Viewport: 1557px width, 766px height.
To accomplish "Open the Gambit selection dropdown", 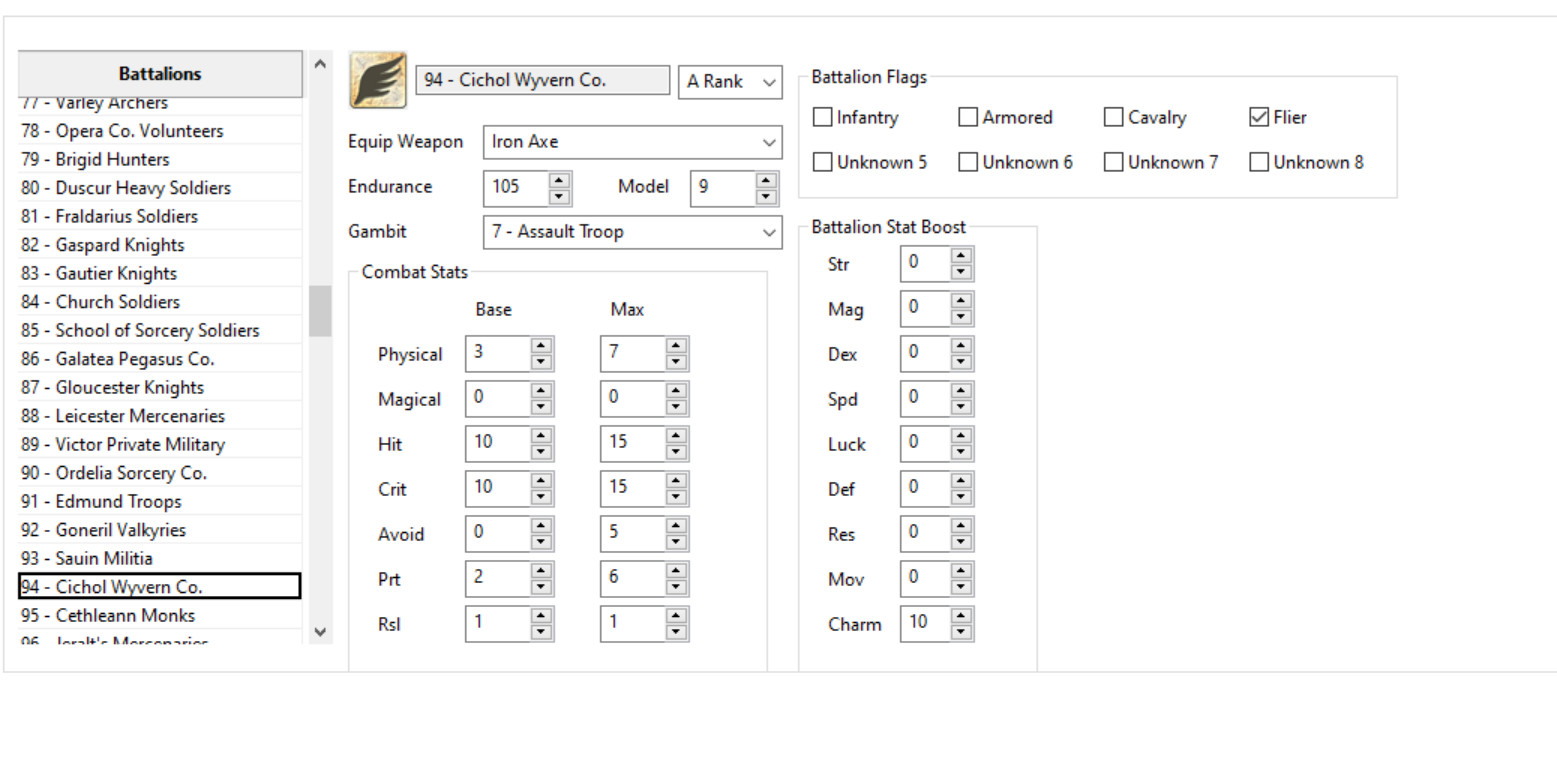I will pyautogui.click(x=768, y=231).
